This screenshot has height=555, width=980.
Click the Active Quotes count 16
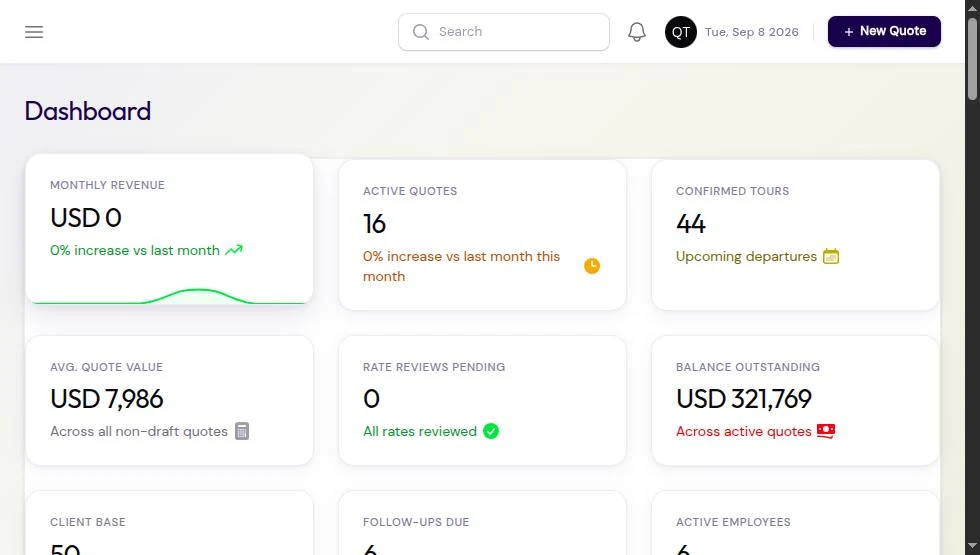pyautogui.click(x=374, y=224)
